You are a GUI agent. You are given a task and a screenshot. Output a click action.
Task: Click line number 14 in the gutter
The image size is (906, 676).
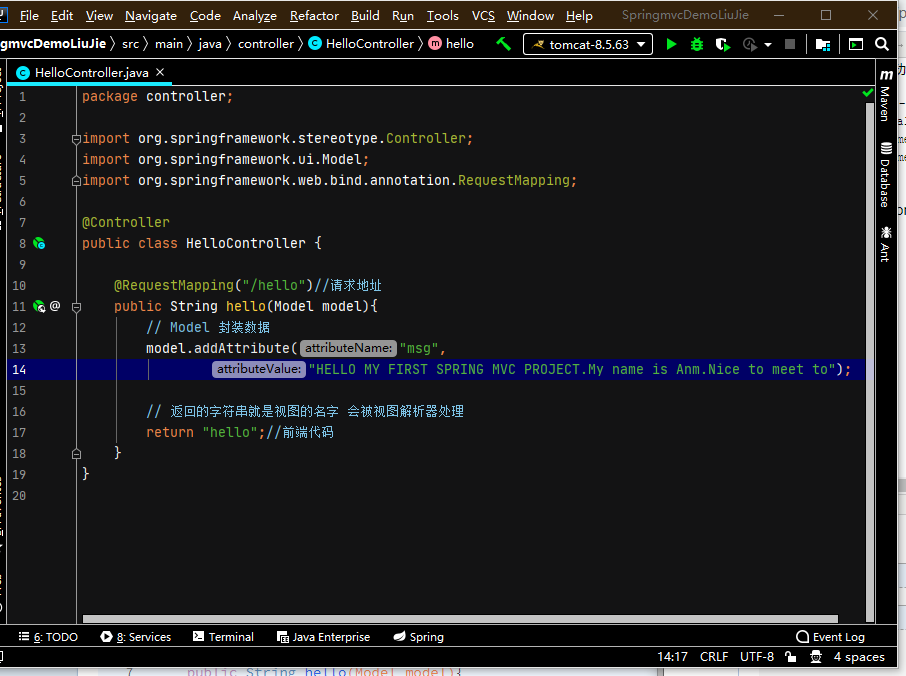point(19,369)
